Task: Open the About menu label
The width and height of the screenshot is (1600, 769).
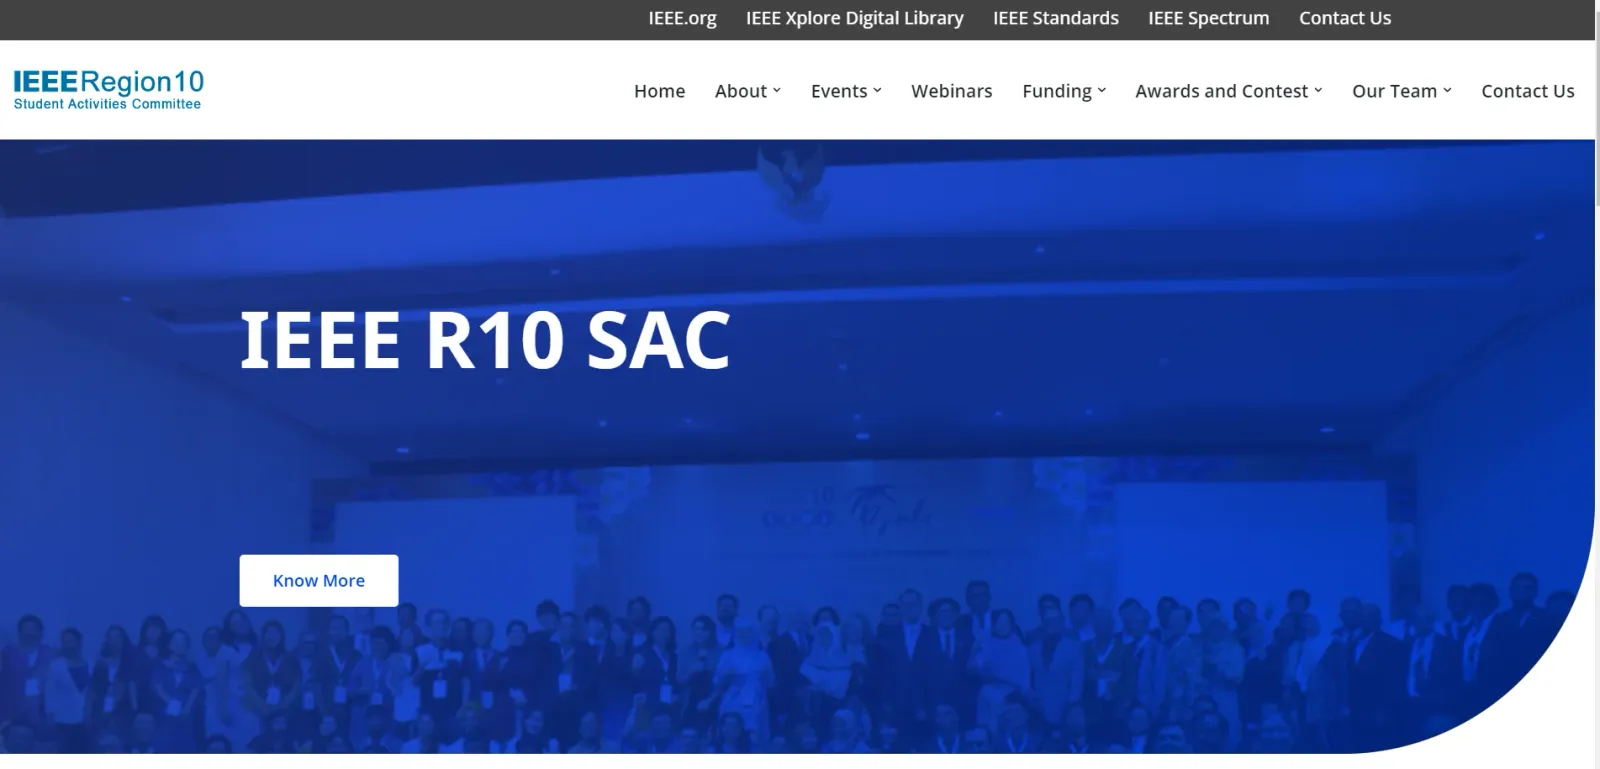Action: coord(741,91)
